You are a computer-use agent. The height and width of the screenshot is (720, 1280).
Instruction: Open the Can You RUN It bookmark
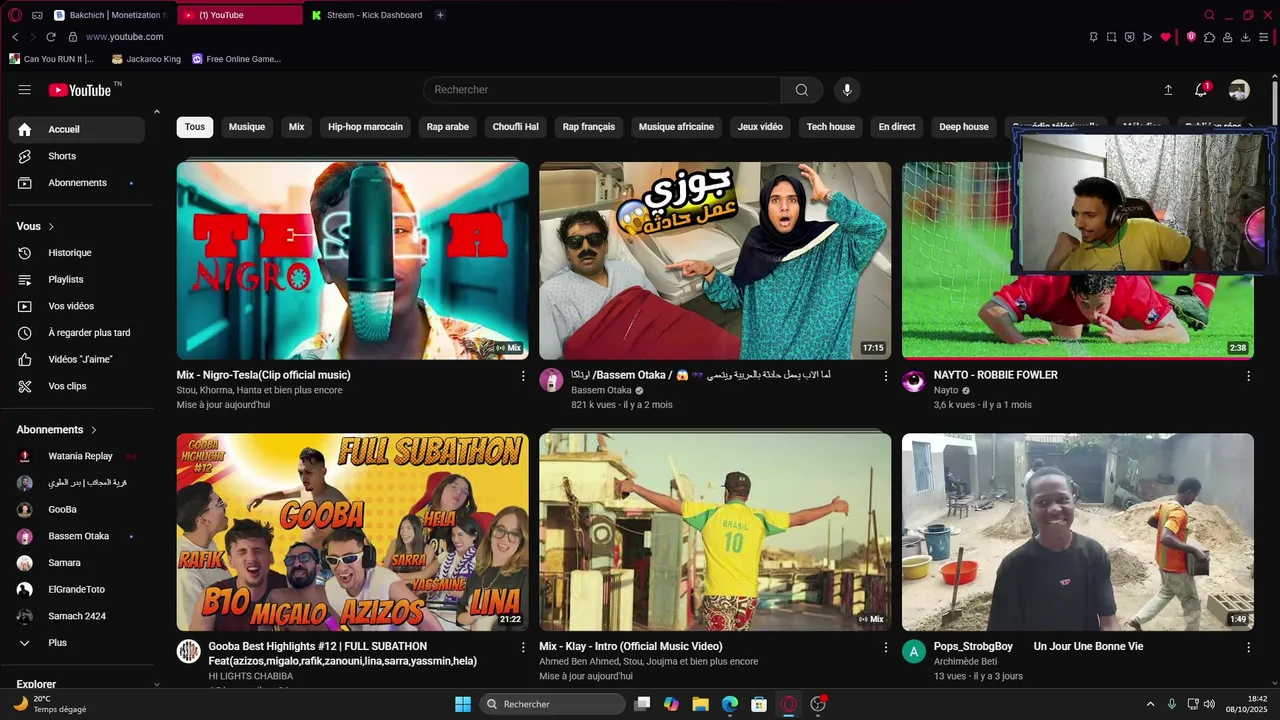tap(51, 59)
